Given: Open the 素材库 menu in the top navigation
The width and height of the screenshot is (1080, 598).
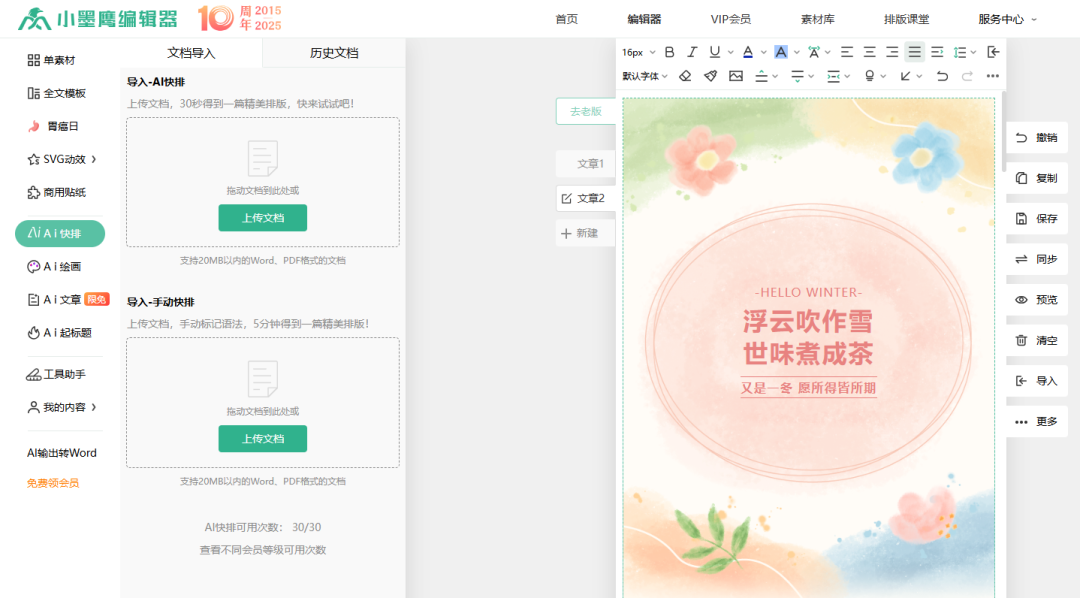Looking at the screenshot, I should (x=817, y=17).
